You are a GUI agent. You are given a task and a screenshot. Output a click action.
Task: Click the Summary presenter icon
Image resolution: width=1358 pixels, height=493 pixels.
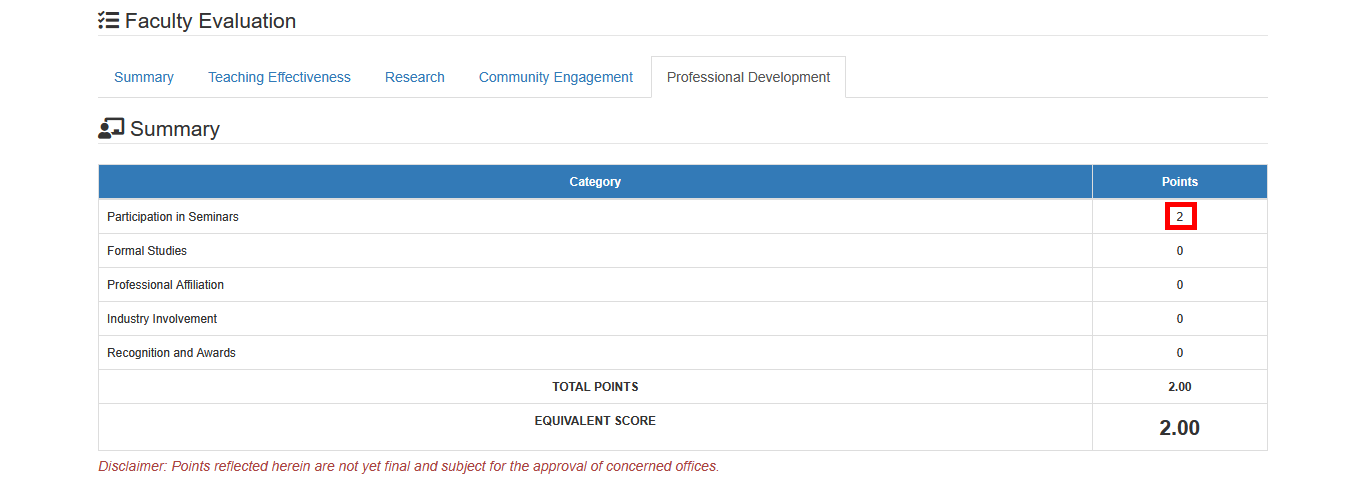coord(111,128)
